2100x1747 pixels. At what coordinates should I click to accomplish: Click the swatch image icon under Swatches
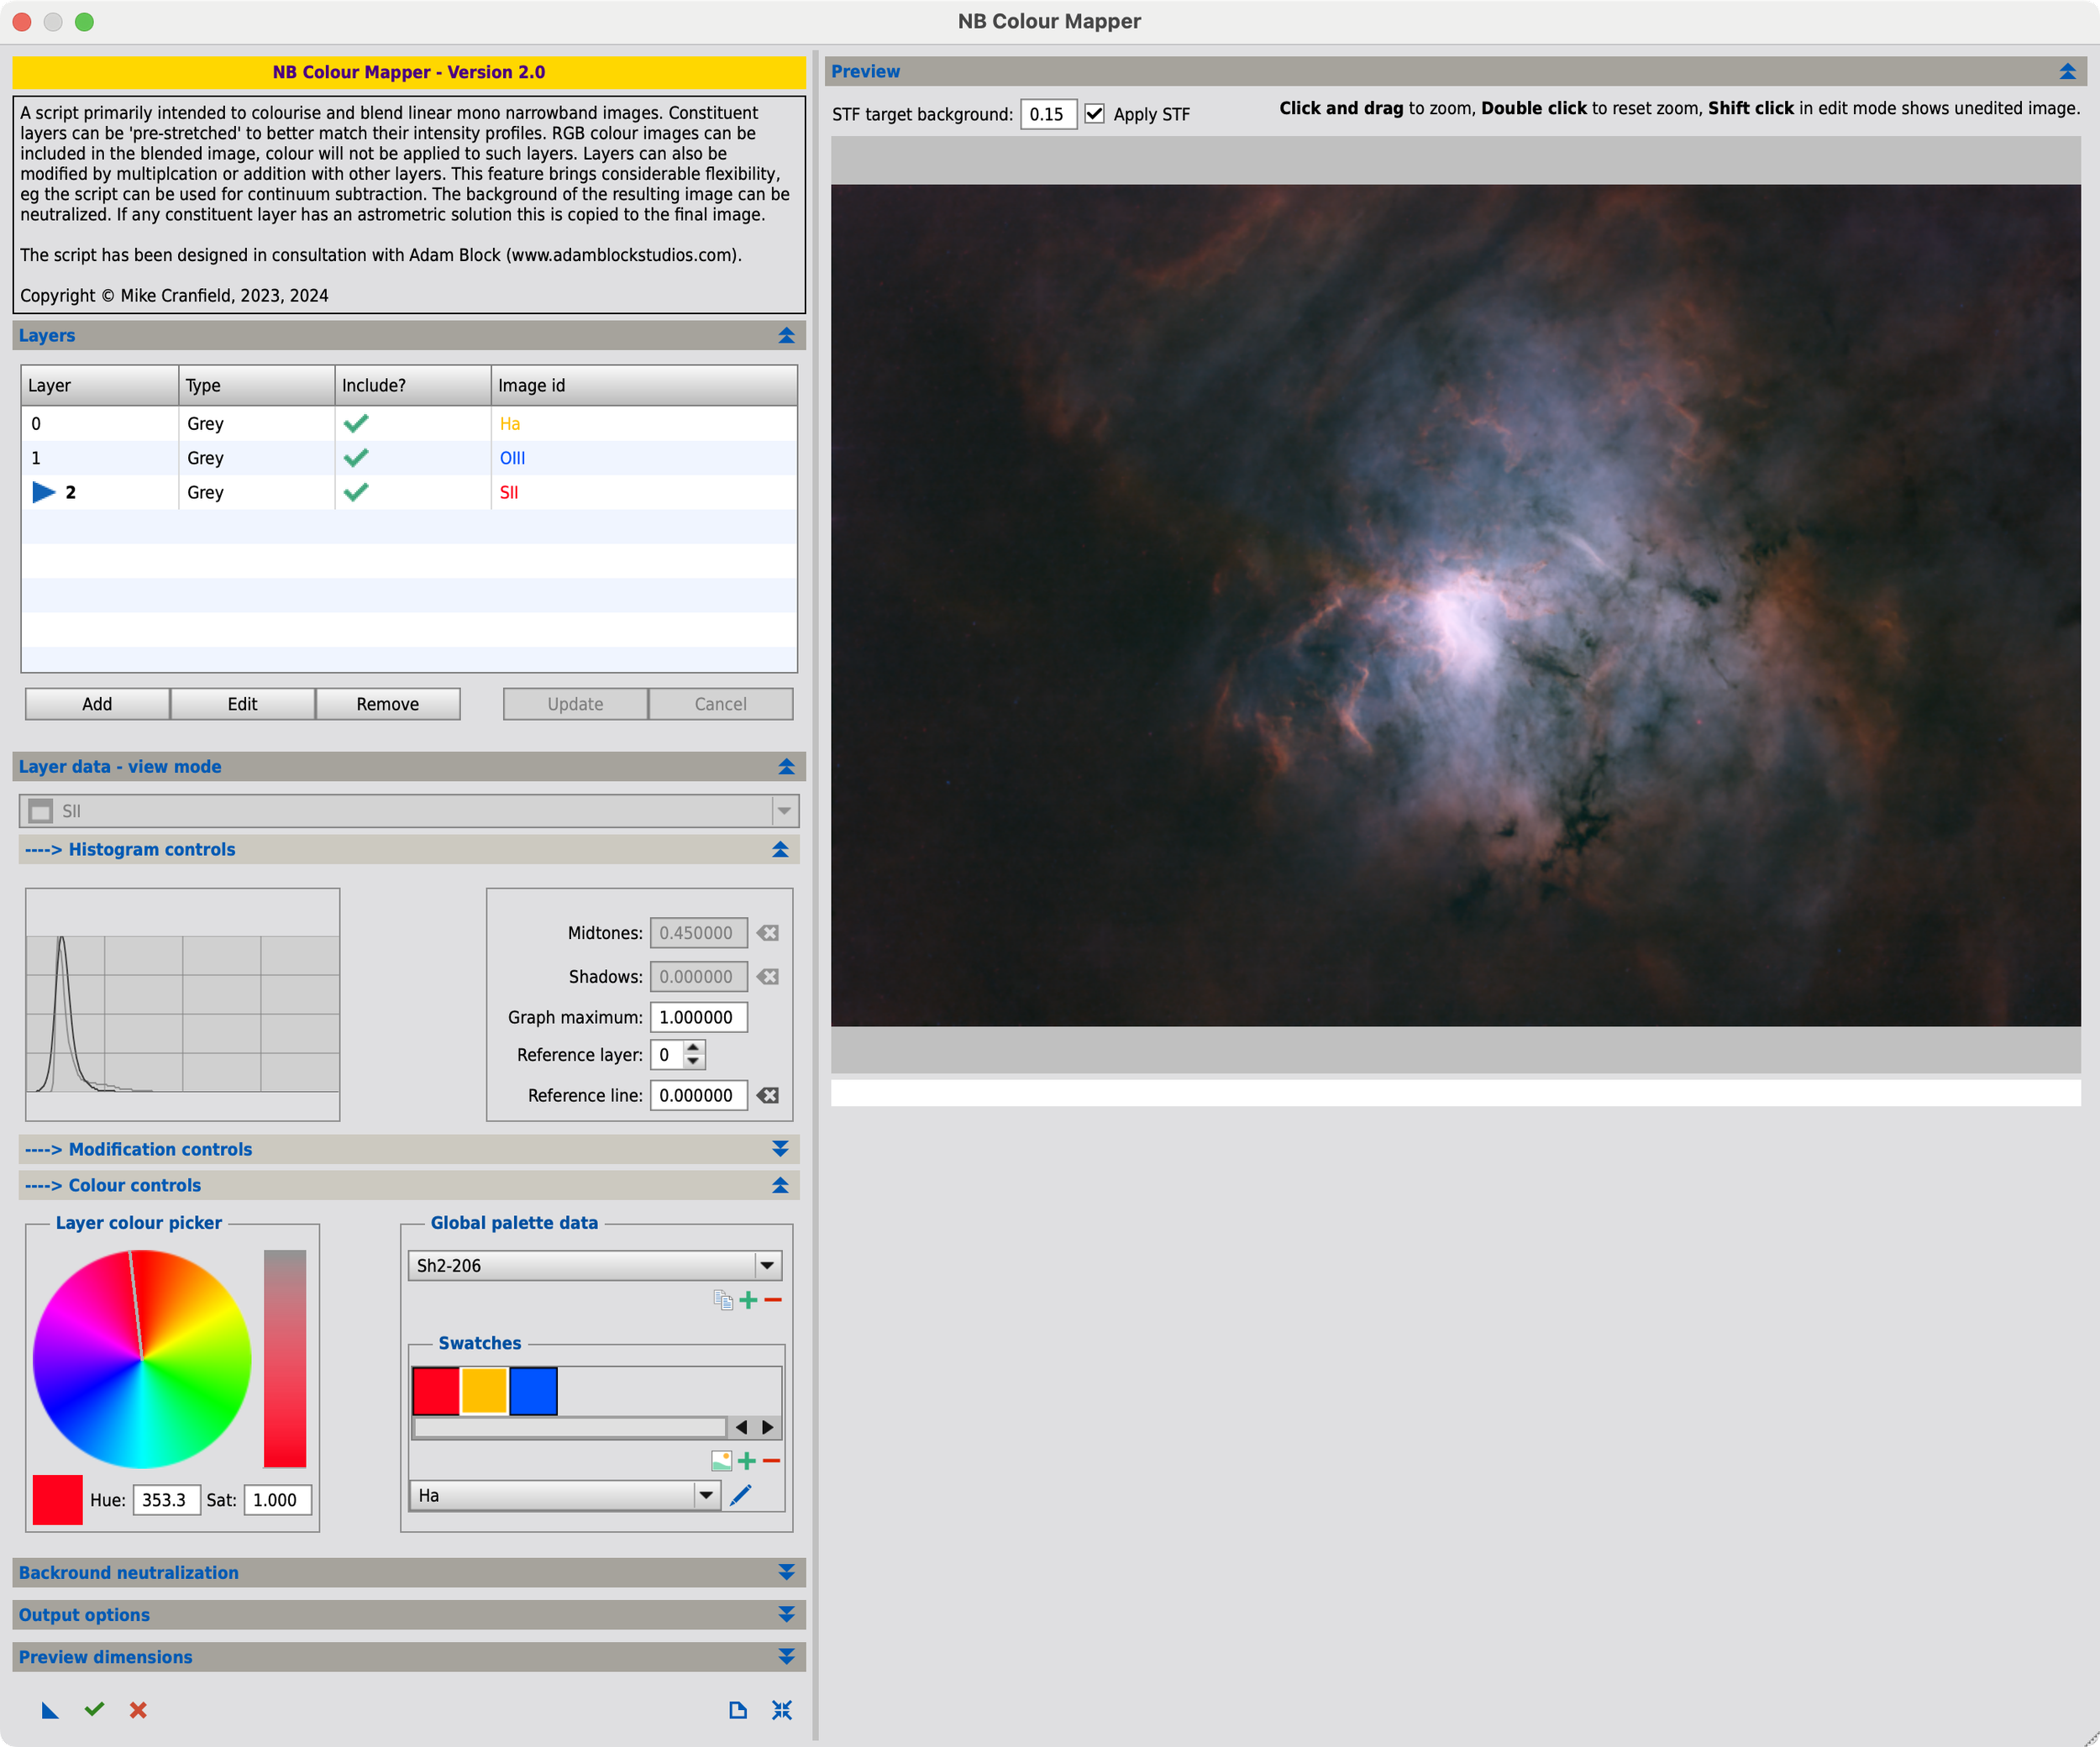tap(721, 1461)
